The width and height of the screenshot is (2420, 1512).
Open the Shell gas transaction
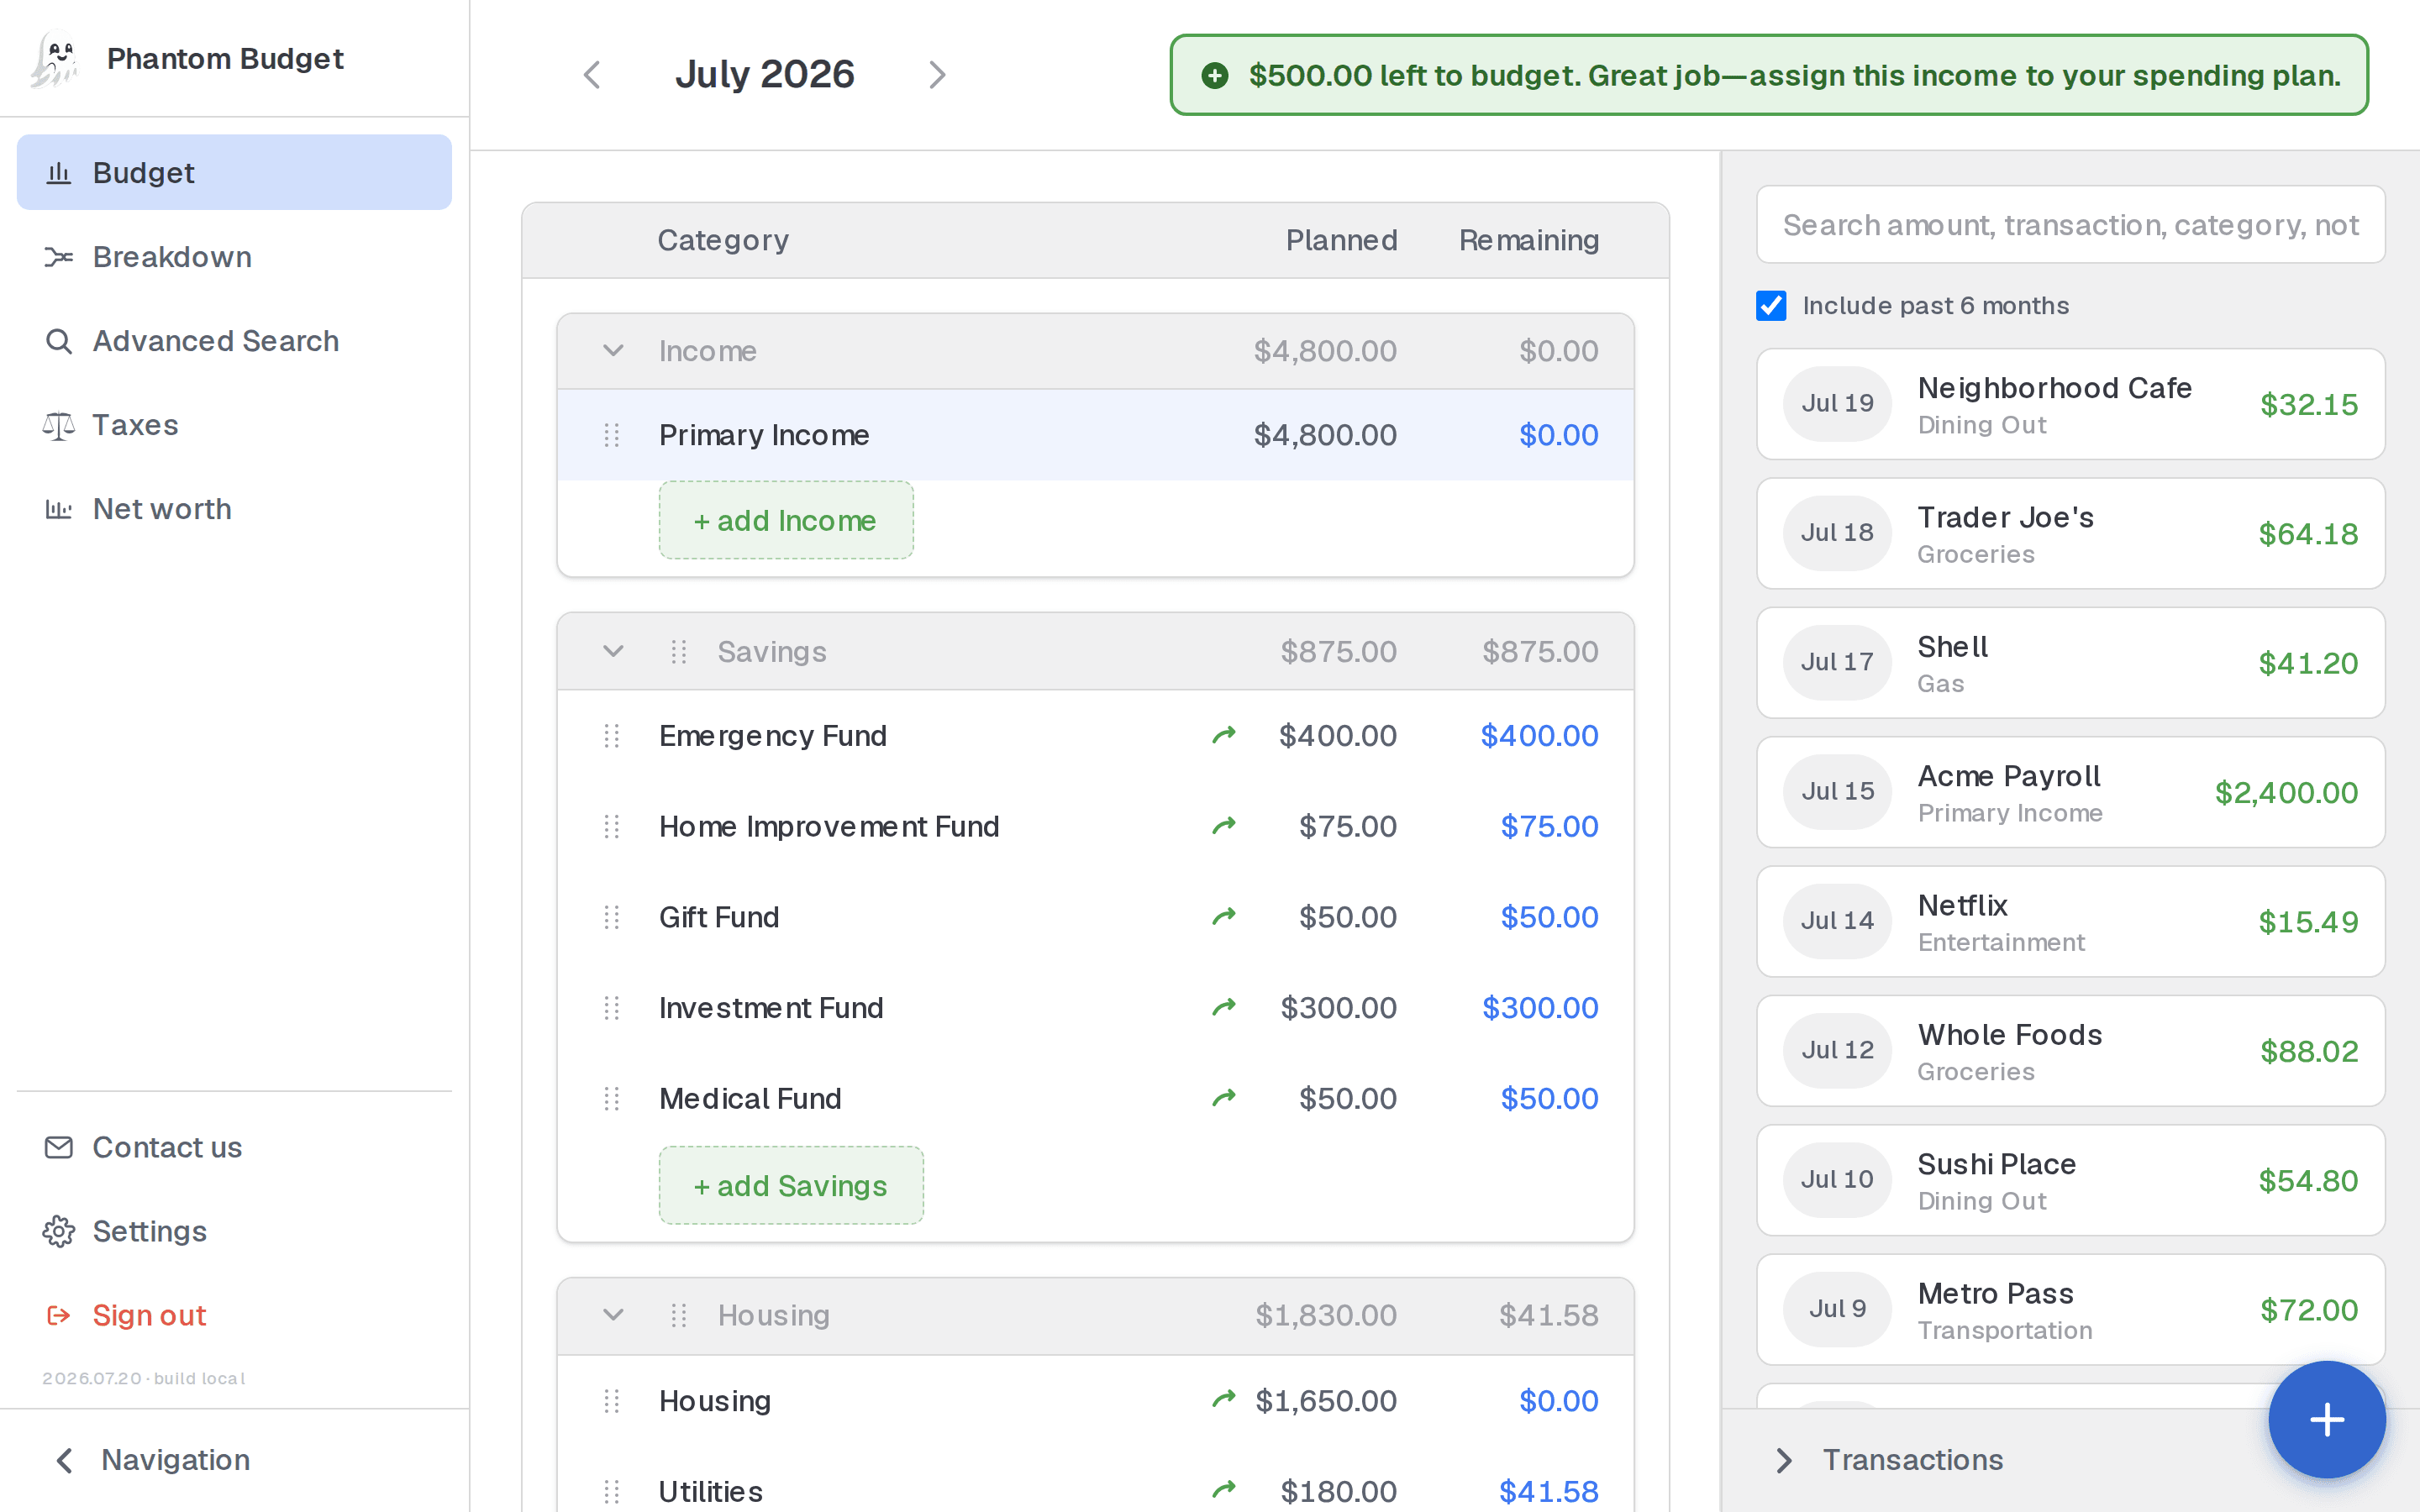pos(2070,663)
